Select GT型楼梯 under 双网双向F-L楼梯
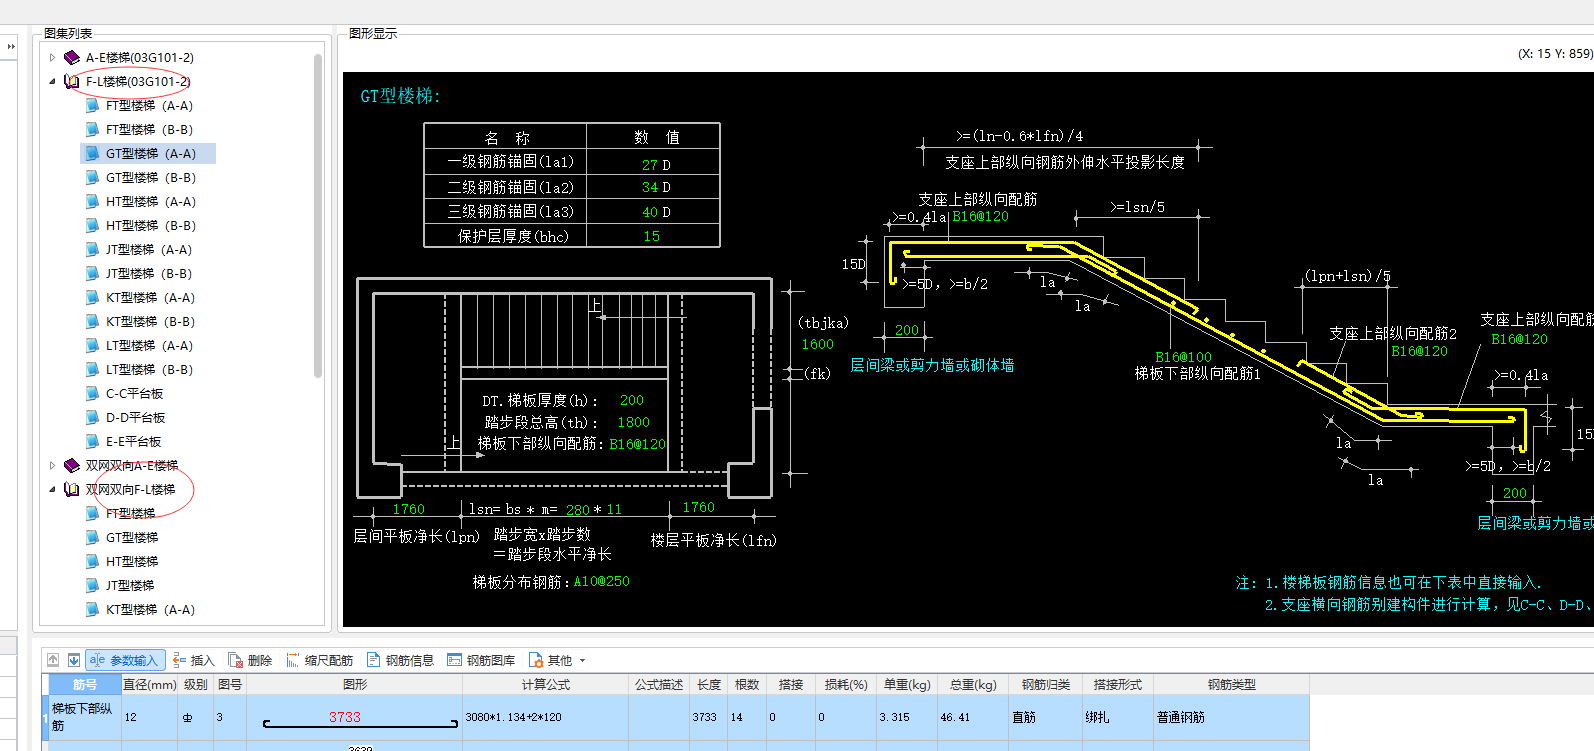1594x751 pixels. 132,538
